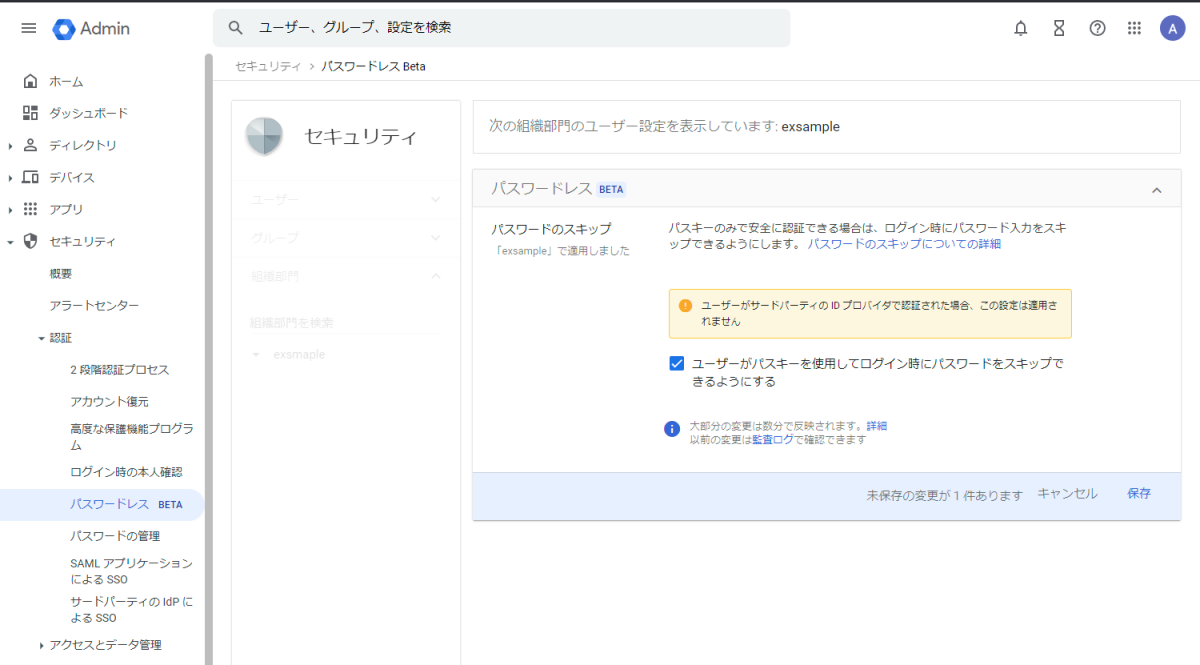The image size is (1200, 665).
Task: Collapse the パスワードレス settings card
Action: 1157,189
